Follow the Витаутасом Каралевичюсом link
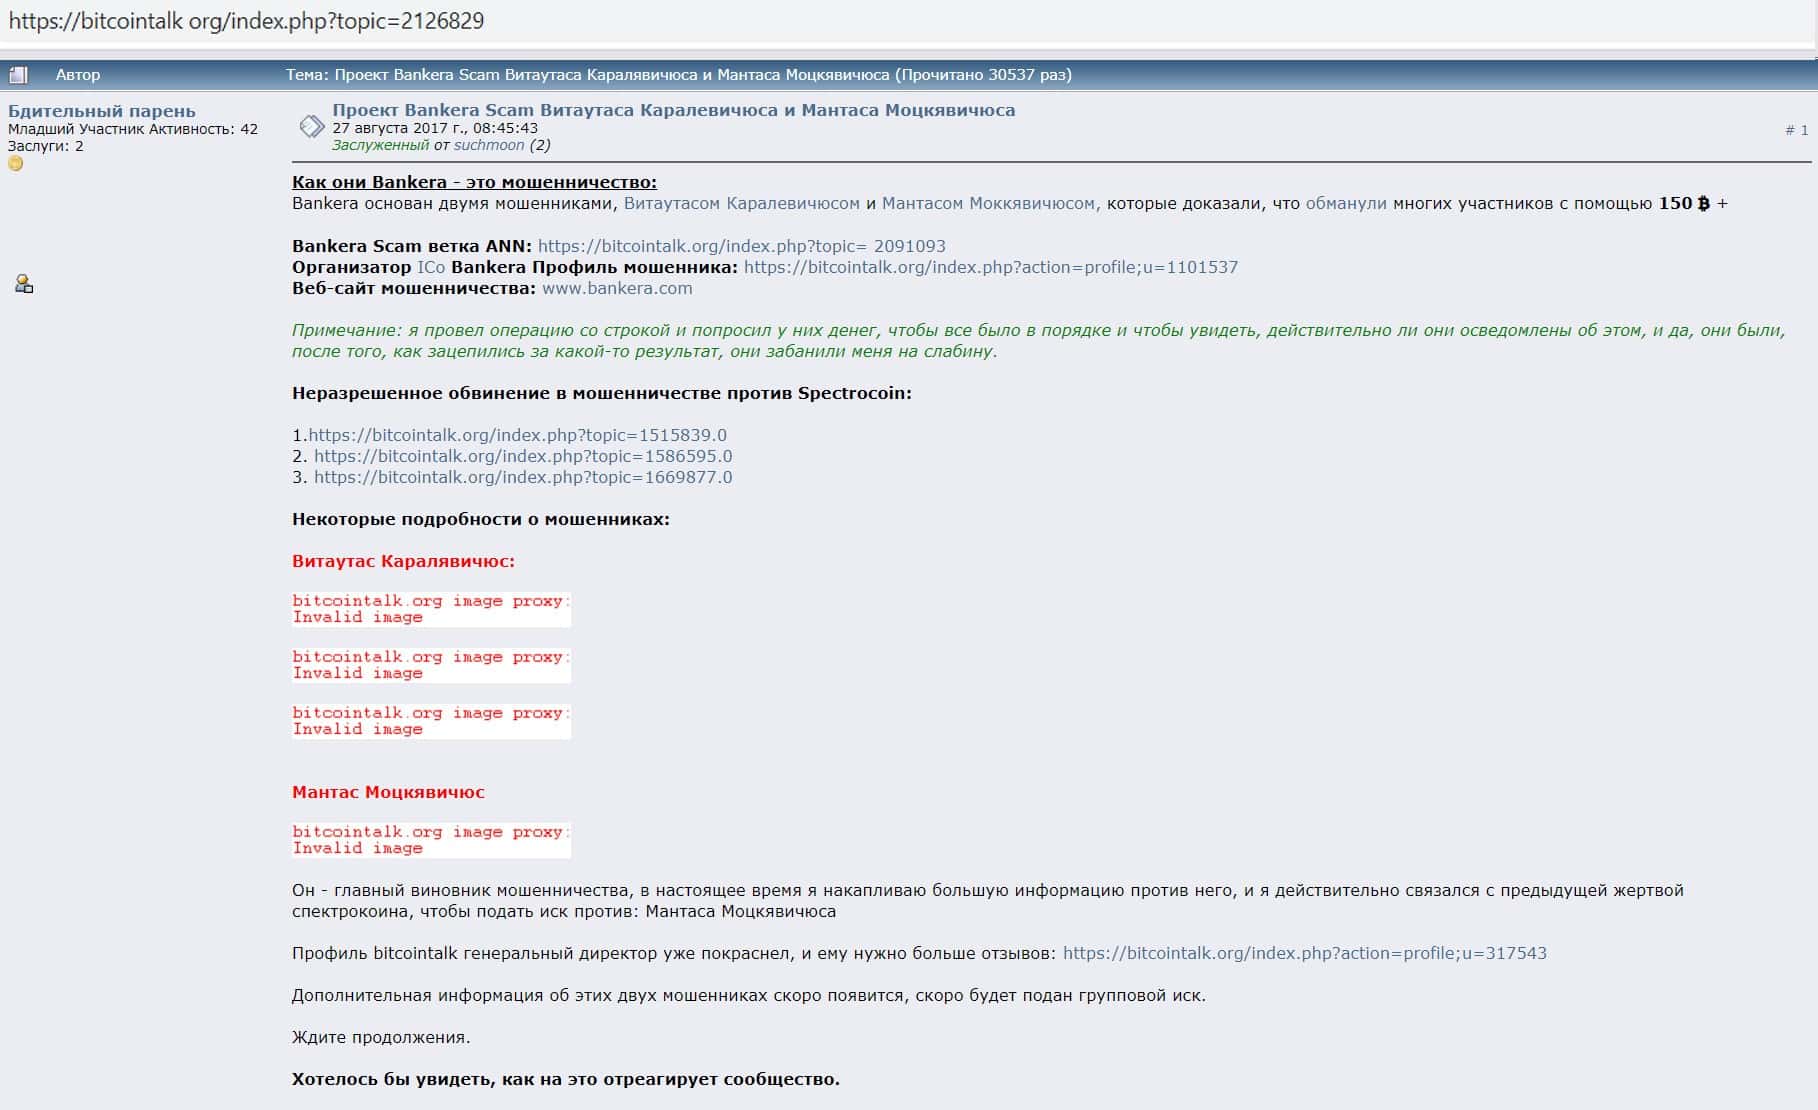 (x=742, y=203)
